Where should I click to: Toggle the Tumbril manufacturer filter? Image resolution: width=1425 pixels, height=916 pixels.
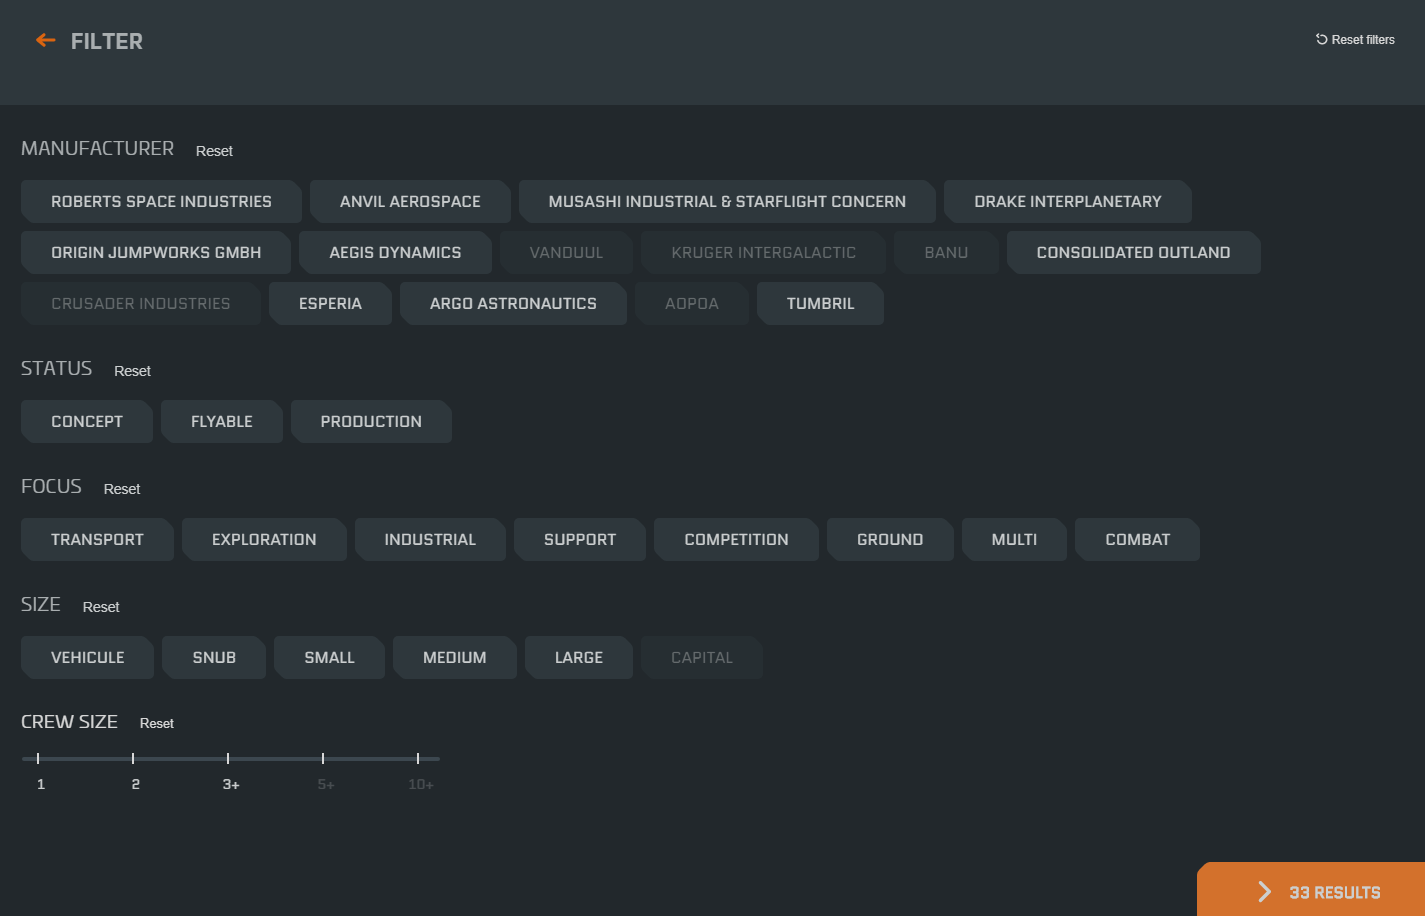(820, 304)
